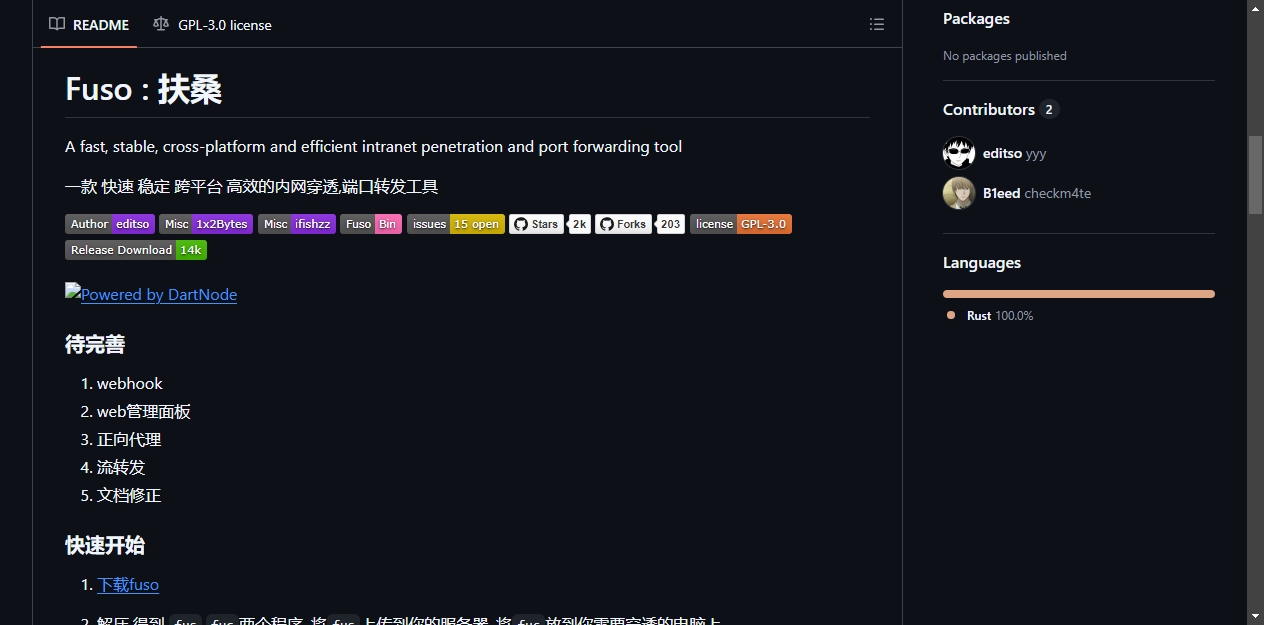Click the 待完善 heading
This screenshot has height=625, width=1264.
(x=95, y=344)
